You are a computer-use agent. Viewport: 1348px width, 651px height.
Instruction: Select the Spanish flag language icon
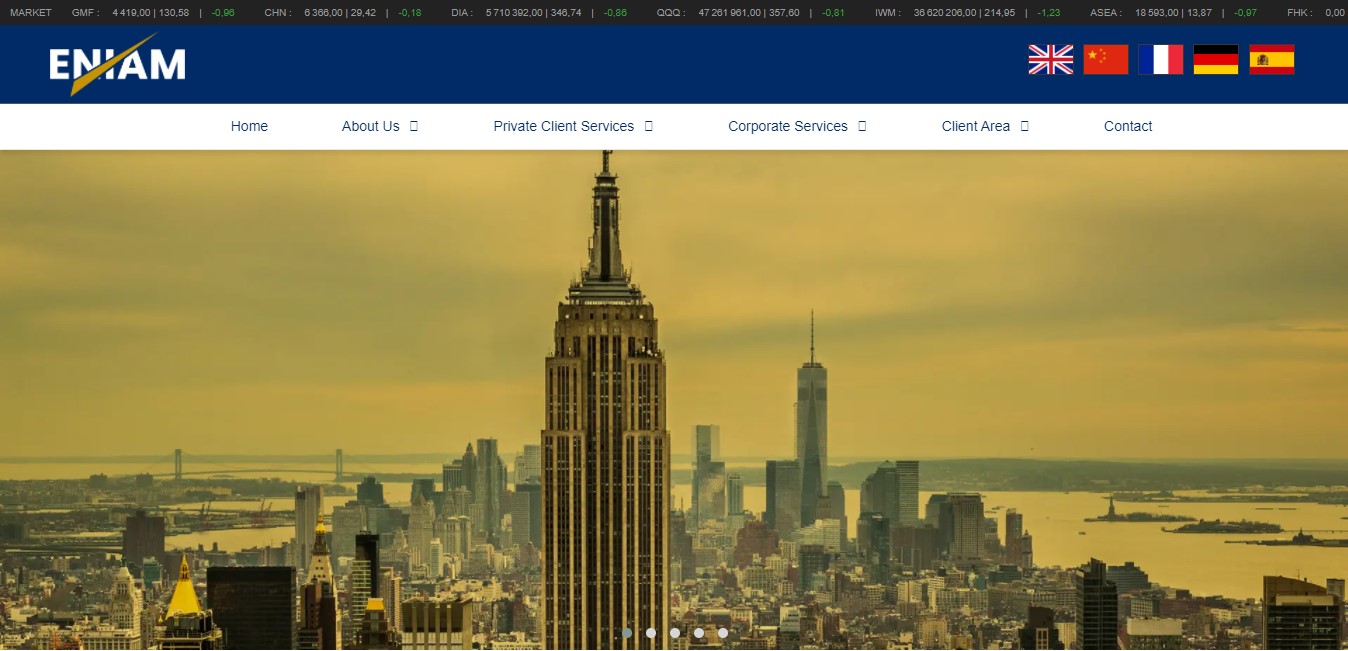(x=1271, y=60)
